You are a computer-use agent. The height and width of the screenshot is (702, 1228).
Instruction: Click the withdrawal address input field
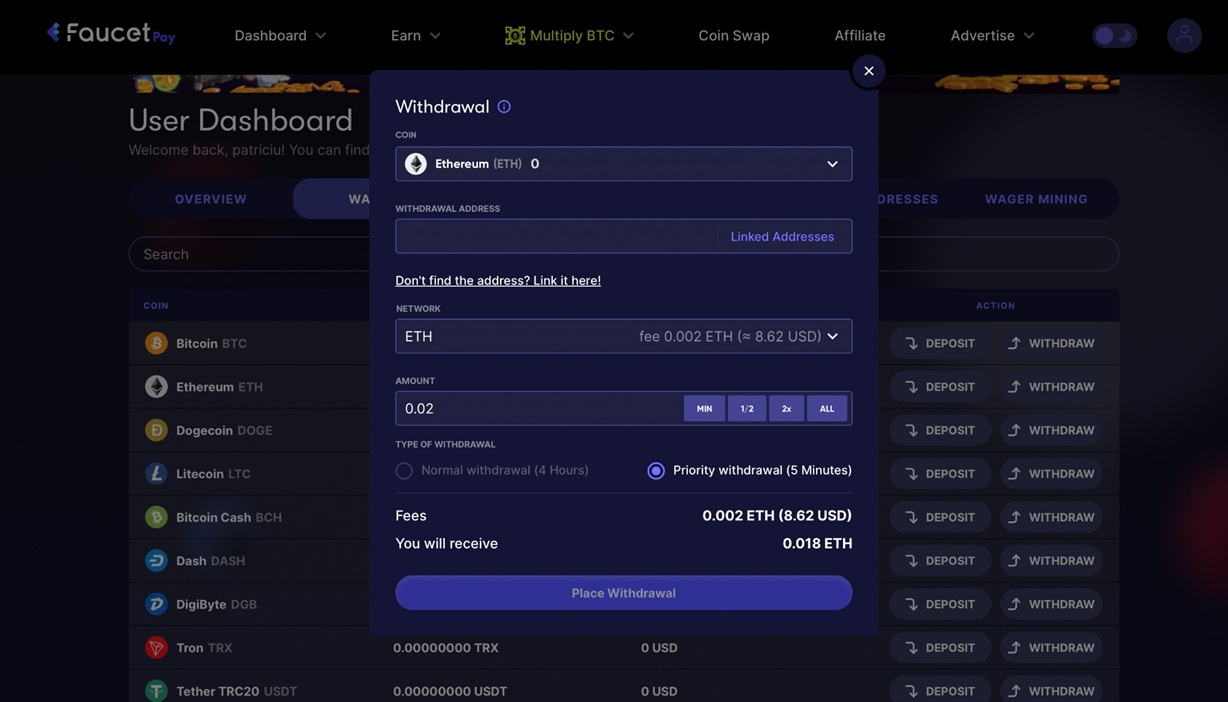(x=556, y=237)
